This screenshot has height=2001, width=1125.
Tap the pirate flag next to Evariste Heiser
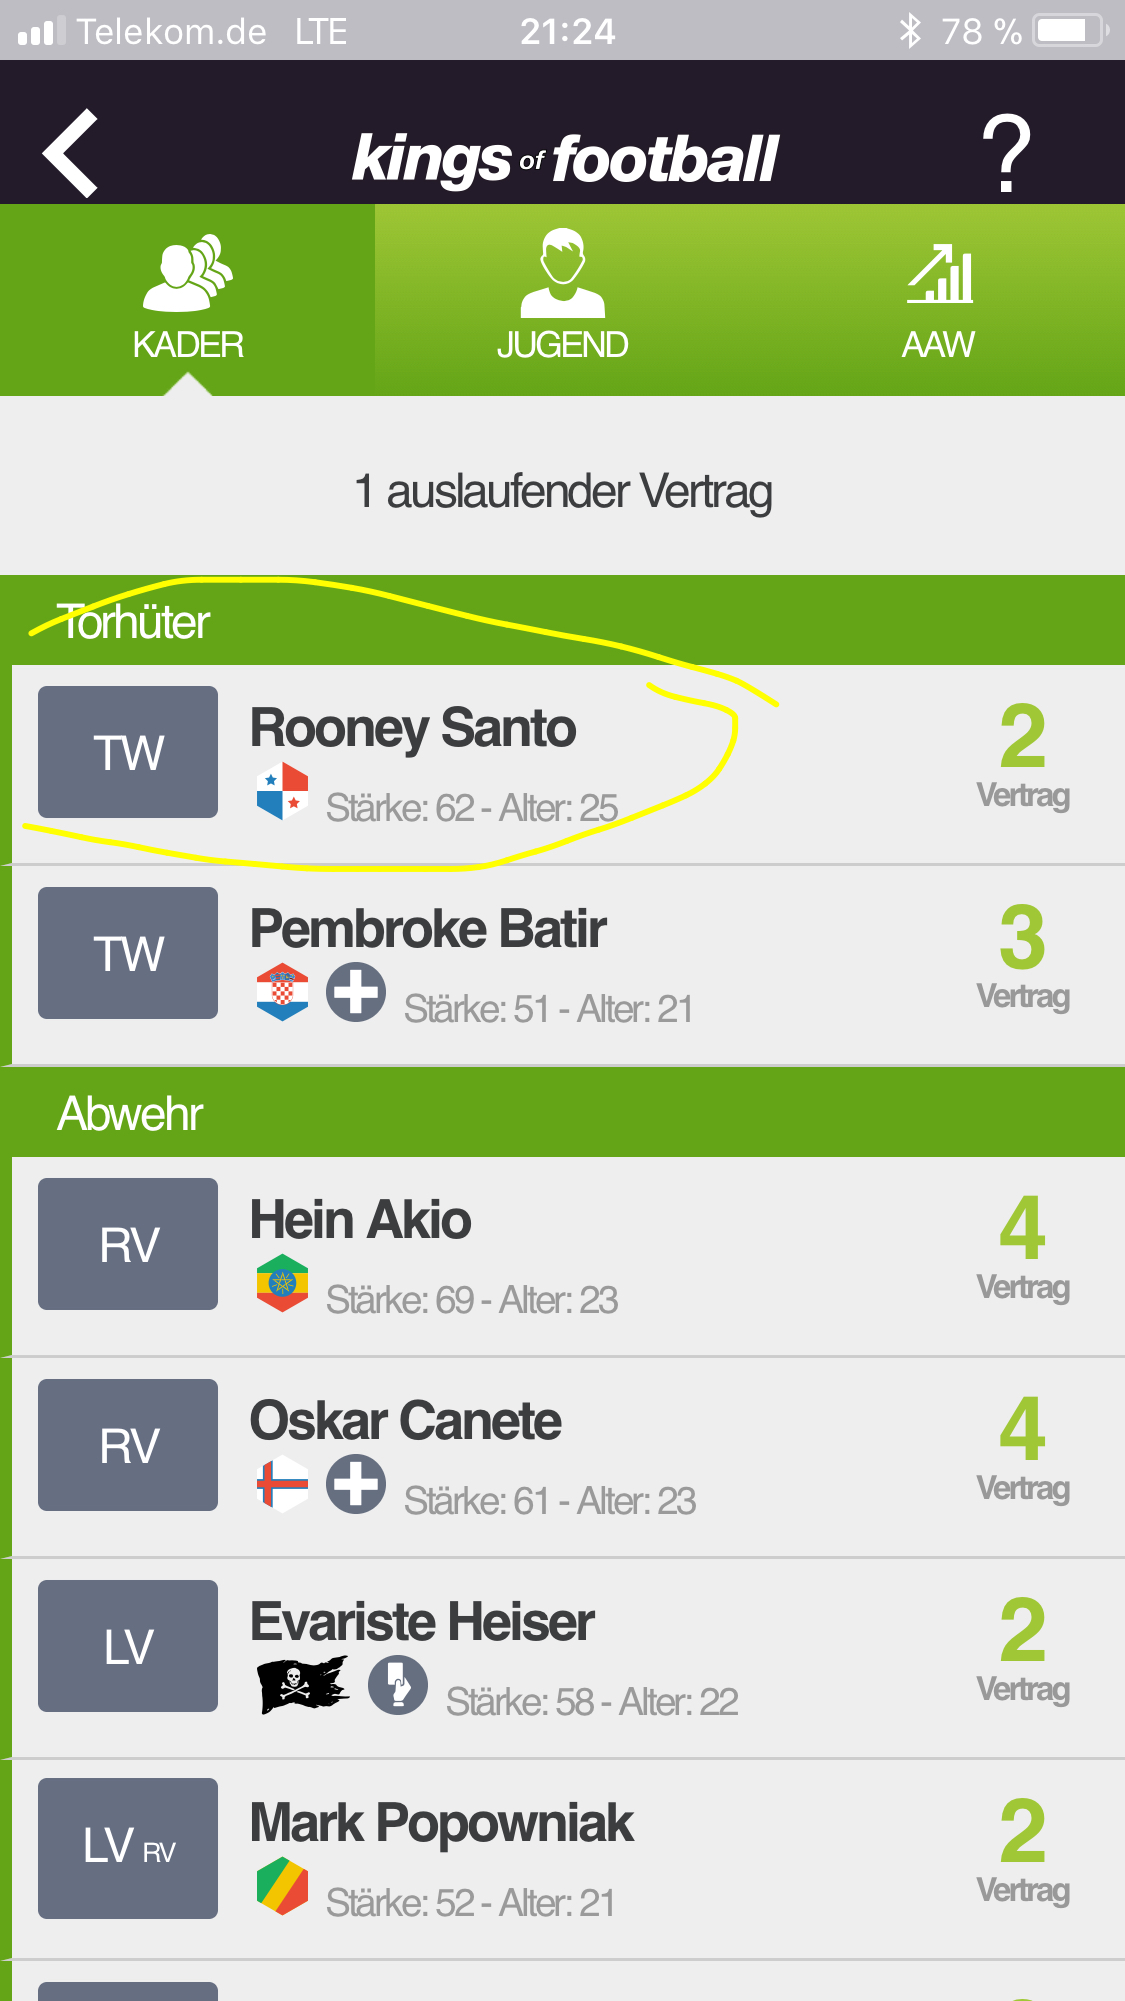tap(303, 1685)
